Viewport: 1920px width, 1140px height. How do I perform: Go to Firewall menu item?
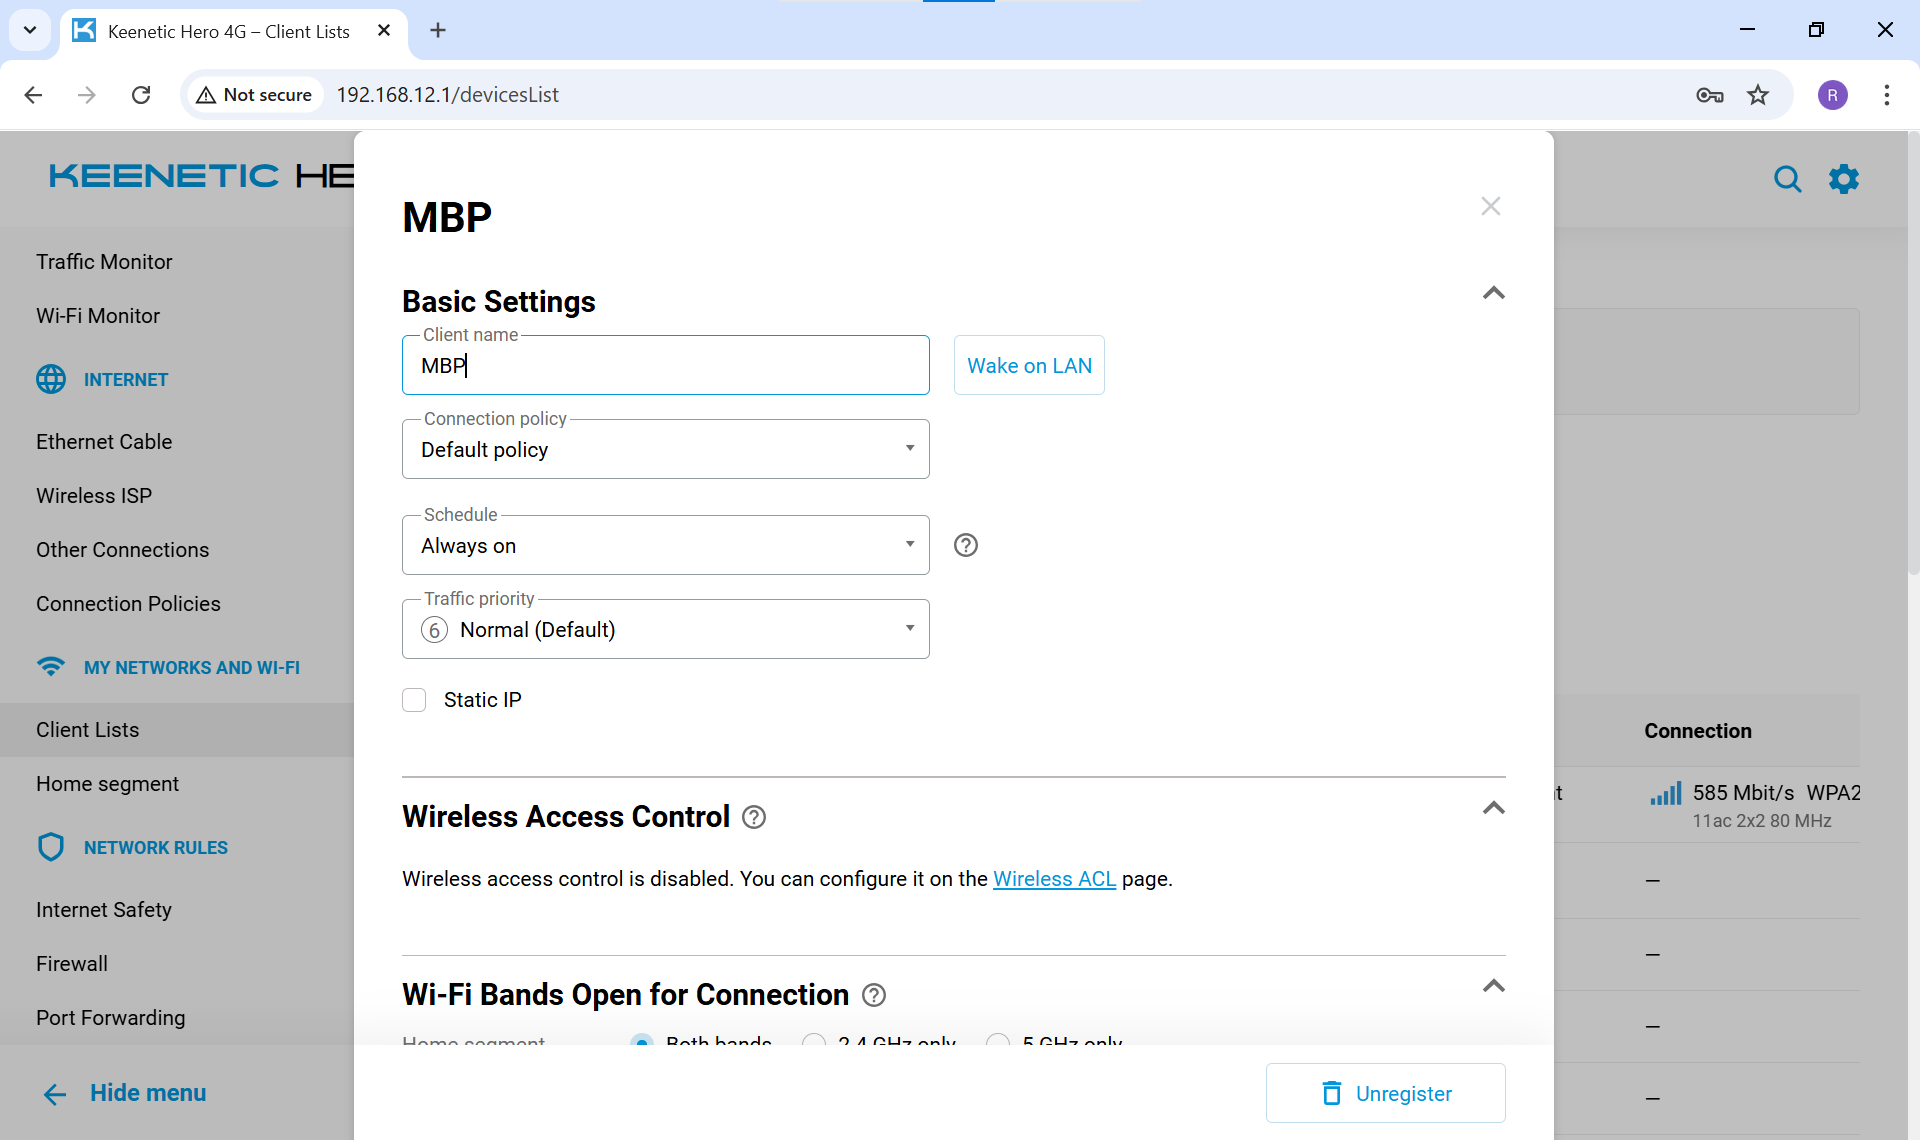(x=72, y=964)
